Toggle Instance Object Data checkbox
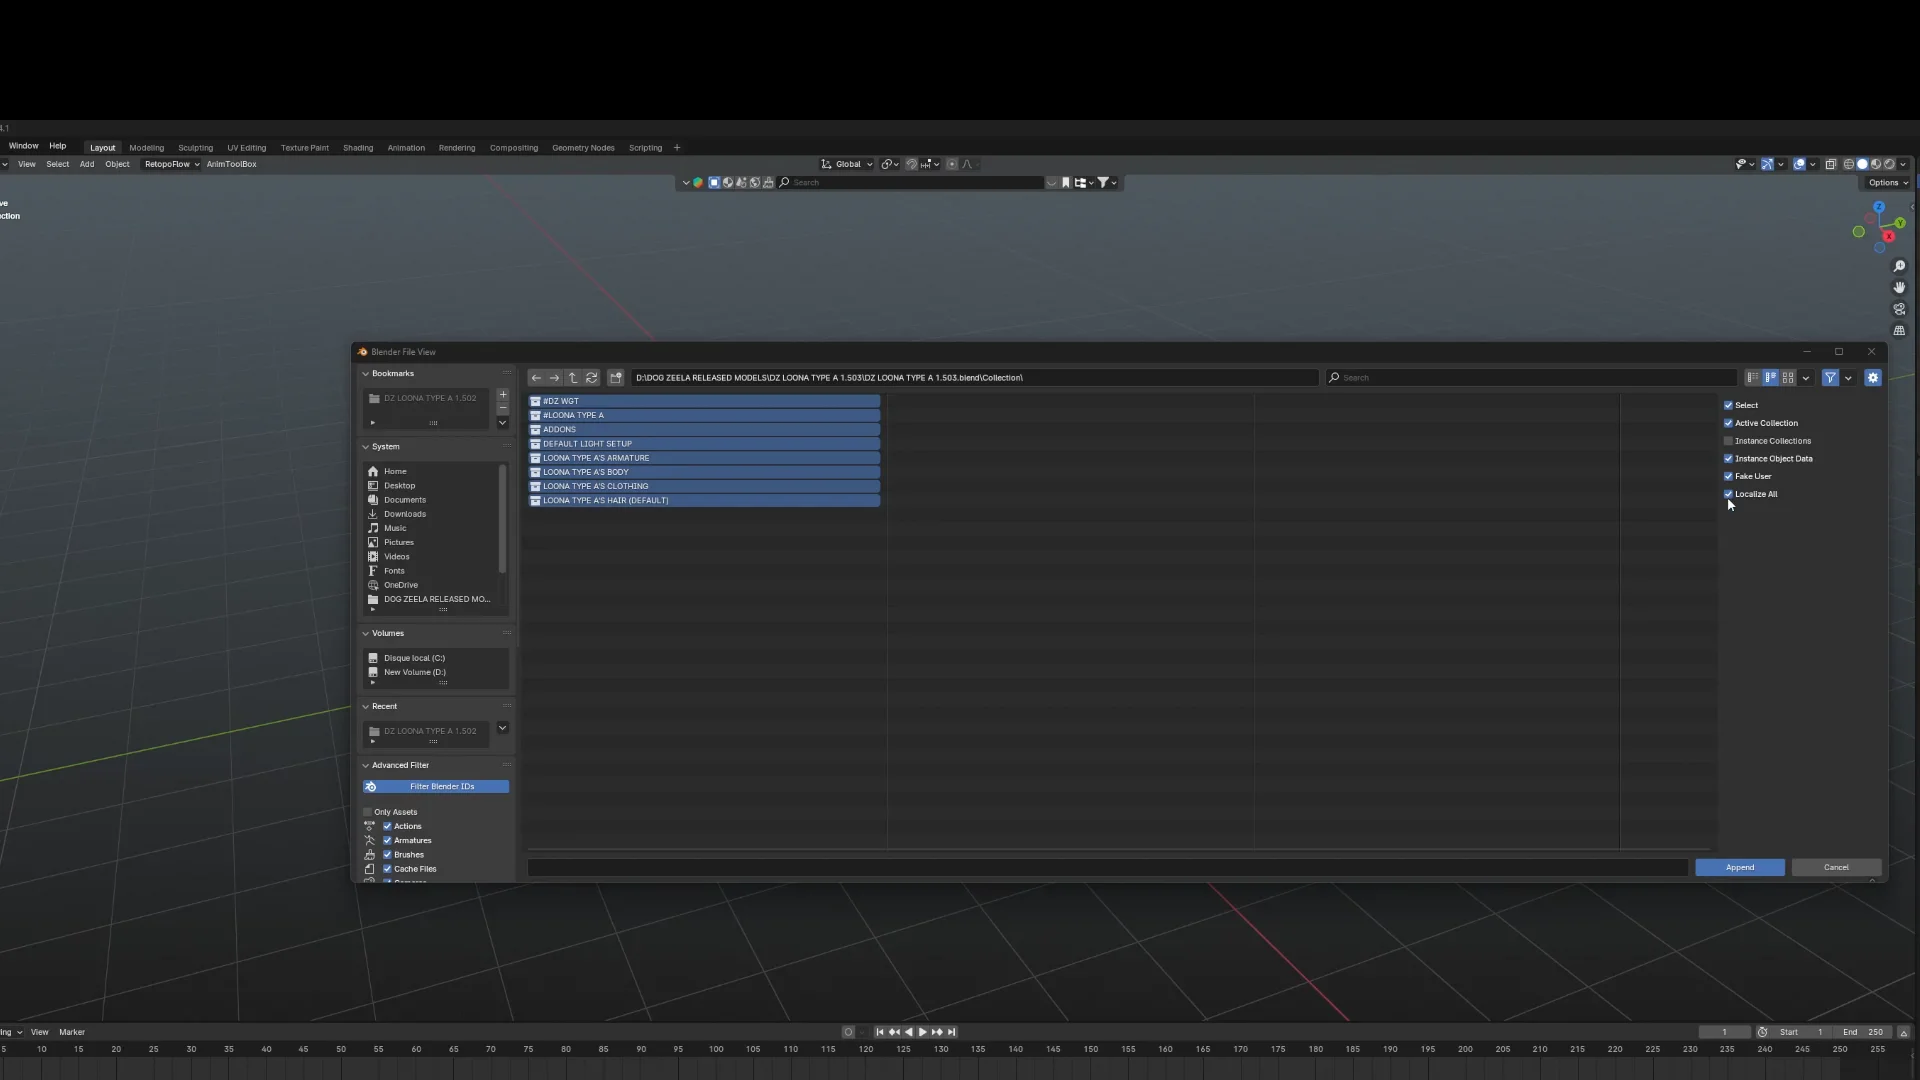This screenshot has height=1080, width=1920. (1728, 459)
